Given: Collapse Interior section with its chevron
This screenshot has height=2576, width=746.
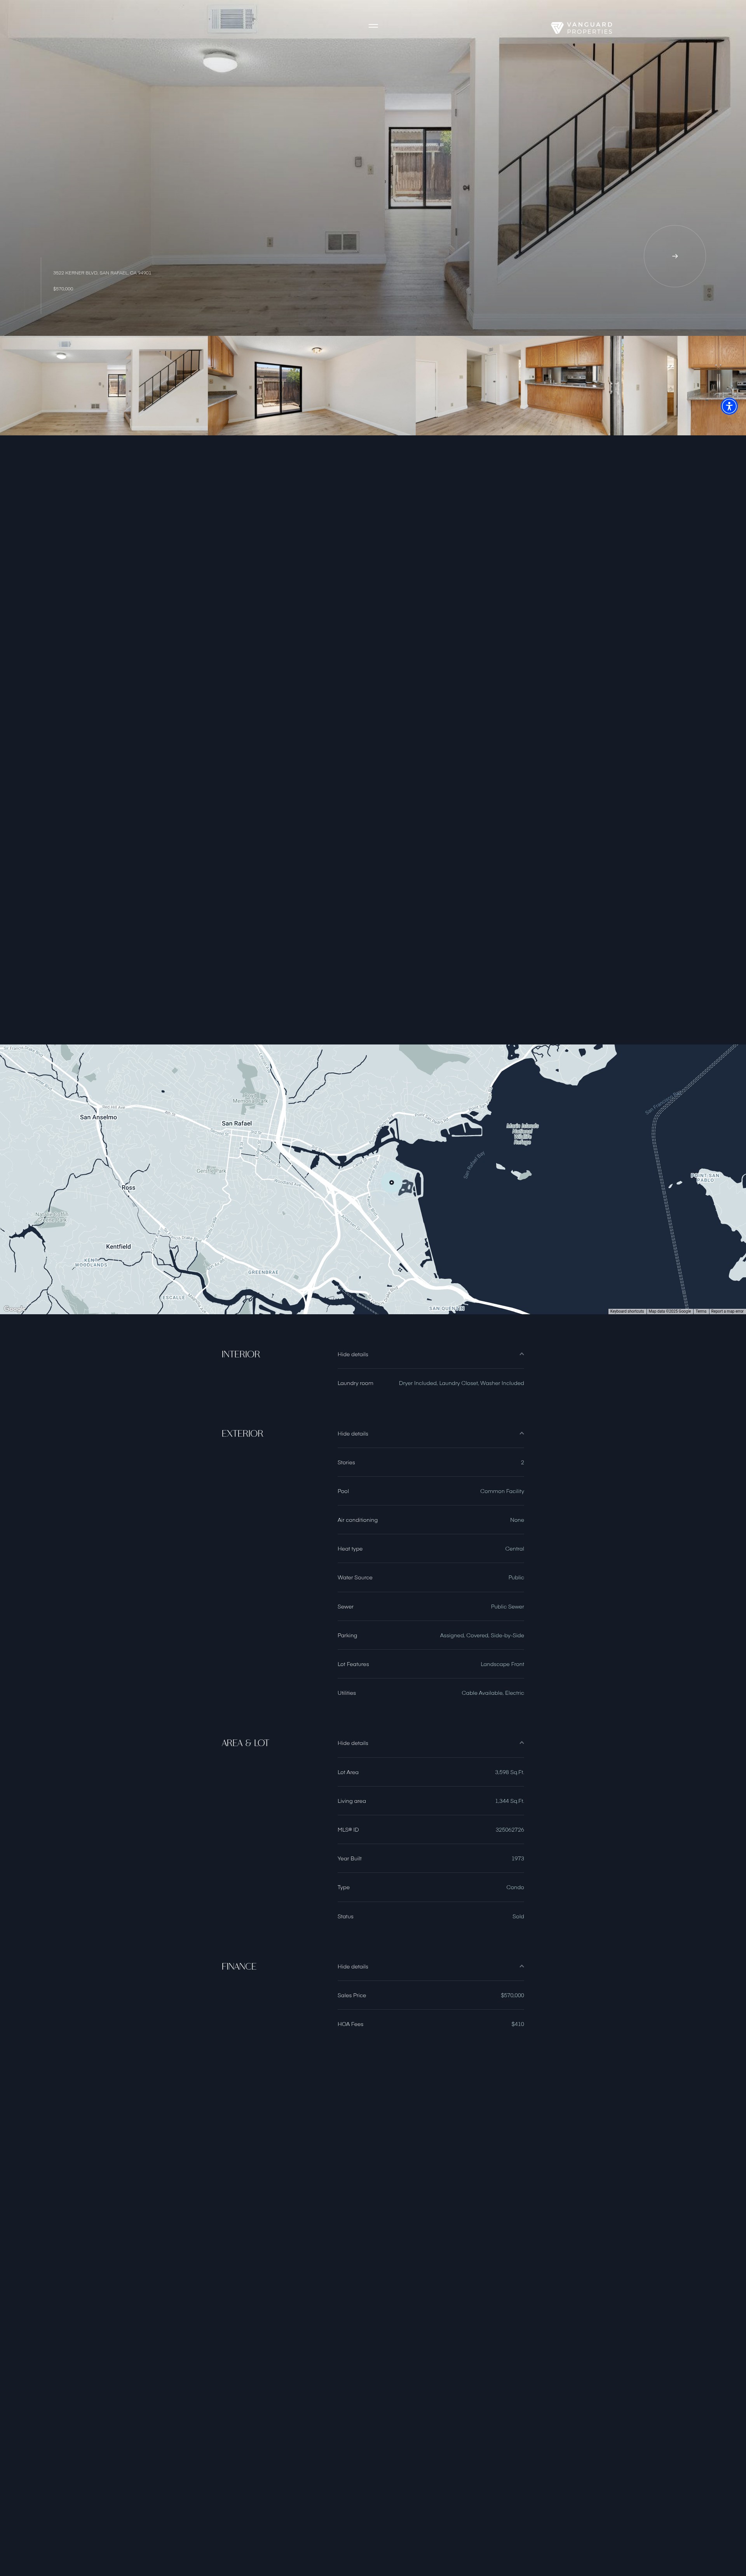Looking at the screenshot, I should [x=521, y=1354].
